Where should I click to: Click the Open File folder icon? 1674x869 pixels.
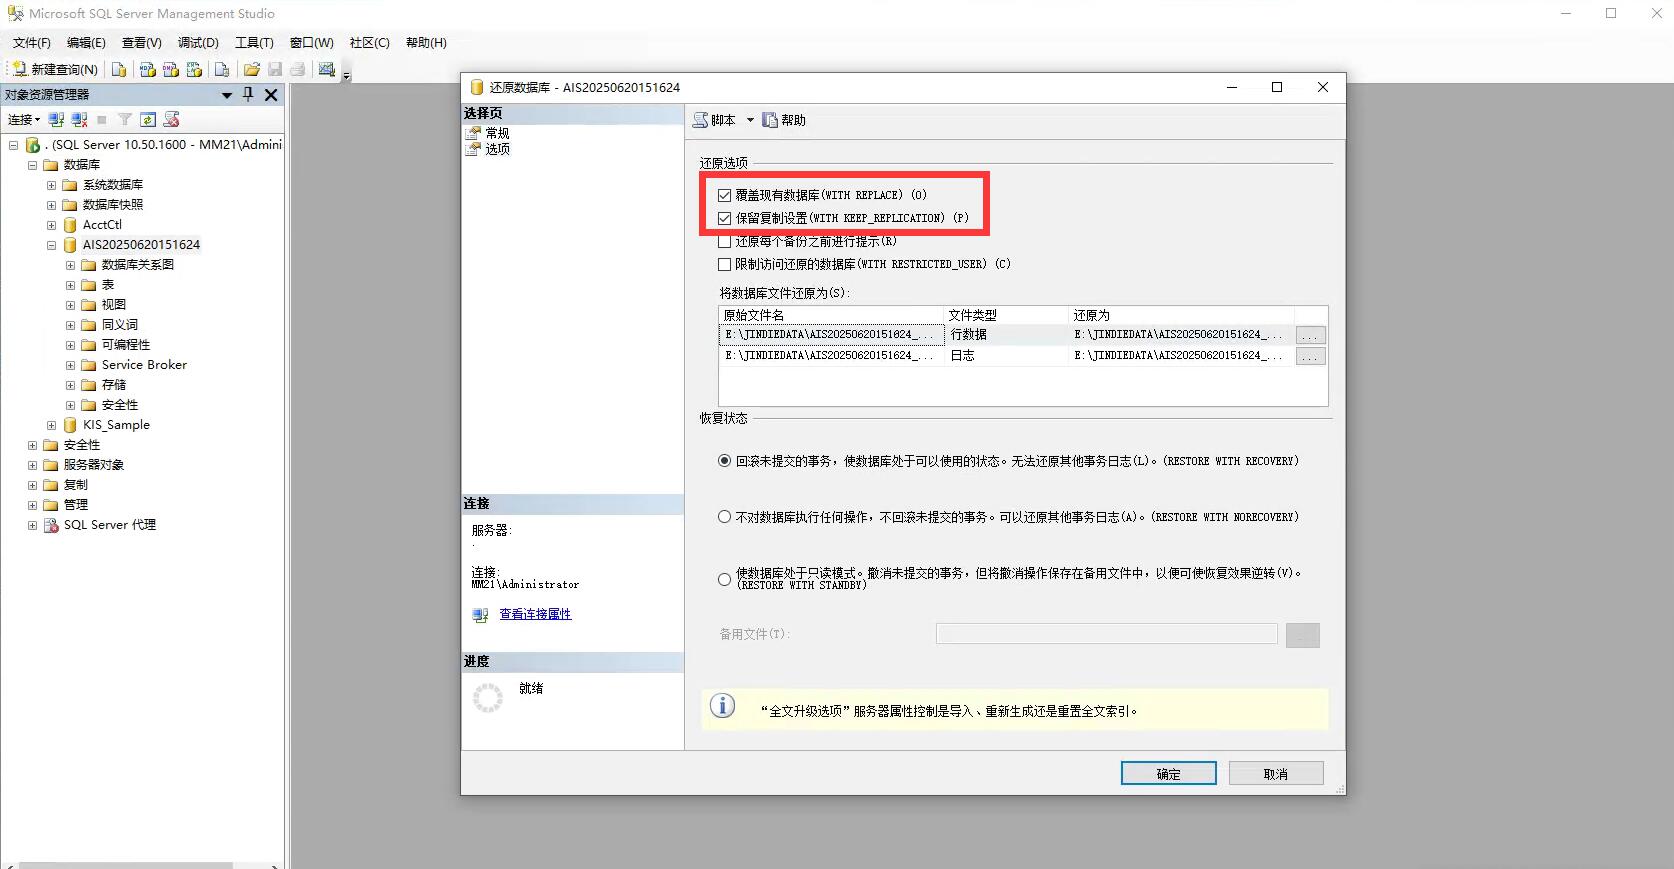pos(252,69)
